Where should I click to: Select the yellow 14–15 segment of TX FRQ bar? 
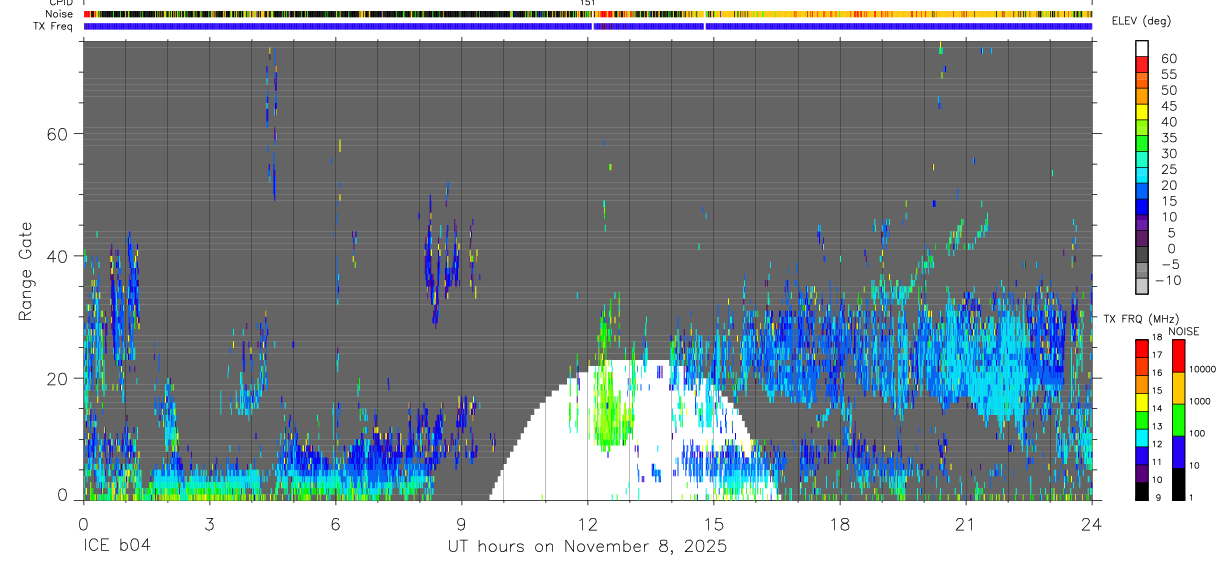tap(1142, 401)
